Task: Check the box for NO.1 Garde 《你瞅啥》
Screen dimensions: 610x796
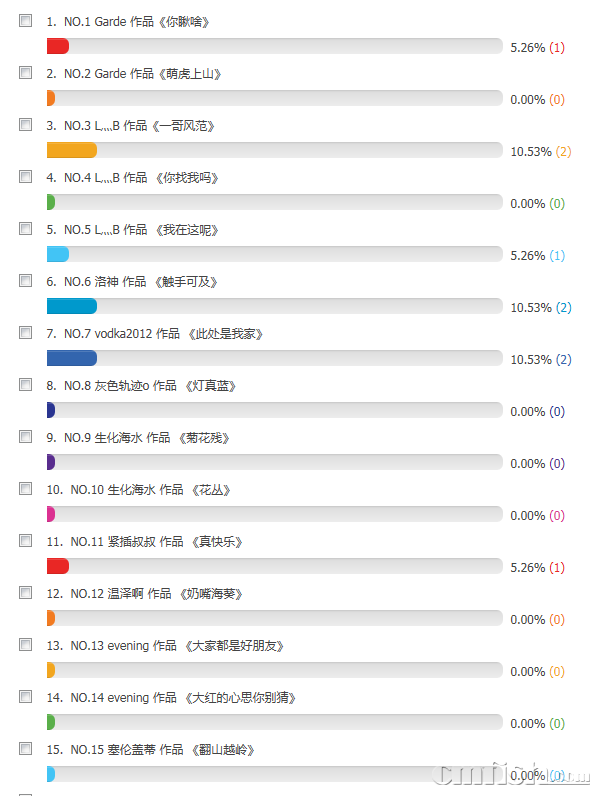Action: 25,21
